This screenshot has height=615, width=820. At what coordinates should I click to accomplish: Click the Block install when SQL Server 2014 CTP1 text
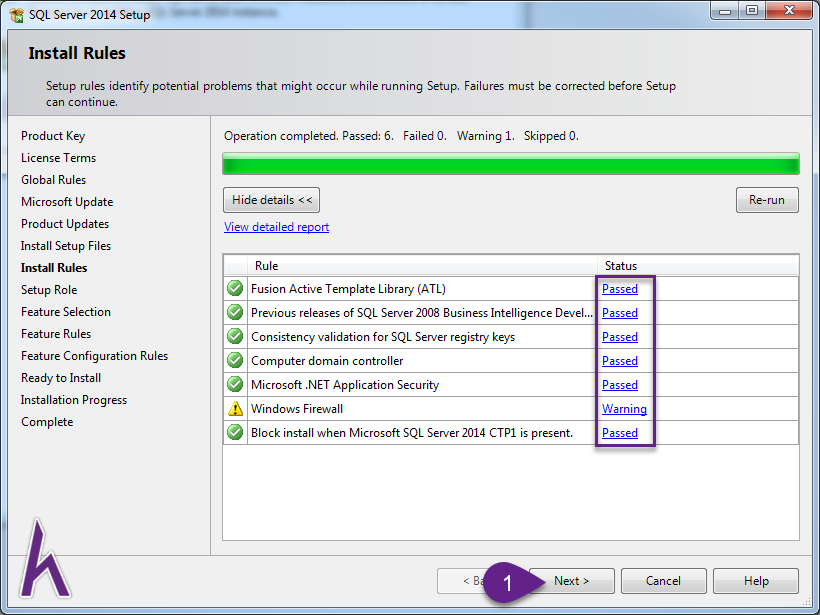[412, 433]
